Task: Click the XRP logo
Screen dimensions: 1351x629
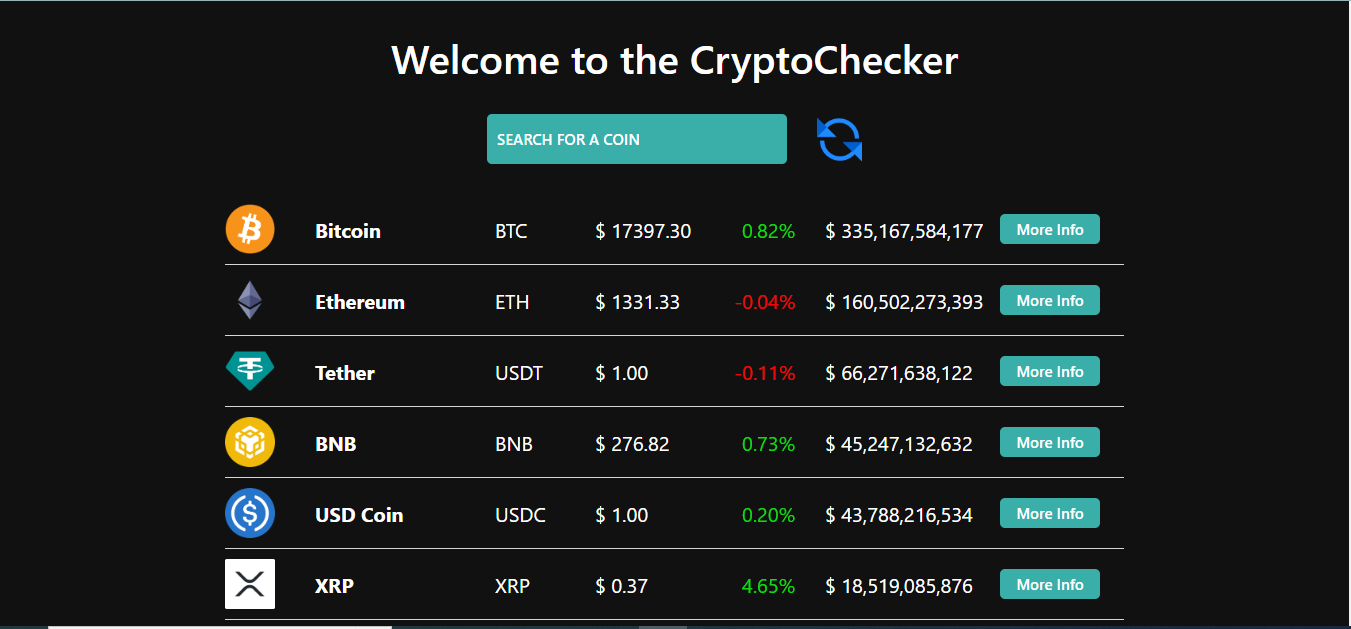Action: pos(250,584)
